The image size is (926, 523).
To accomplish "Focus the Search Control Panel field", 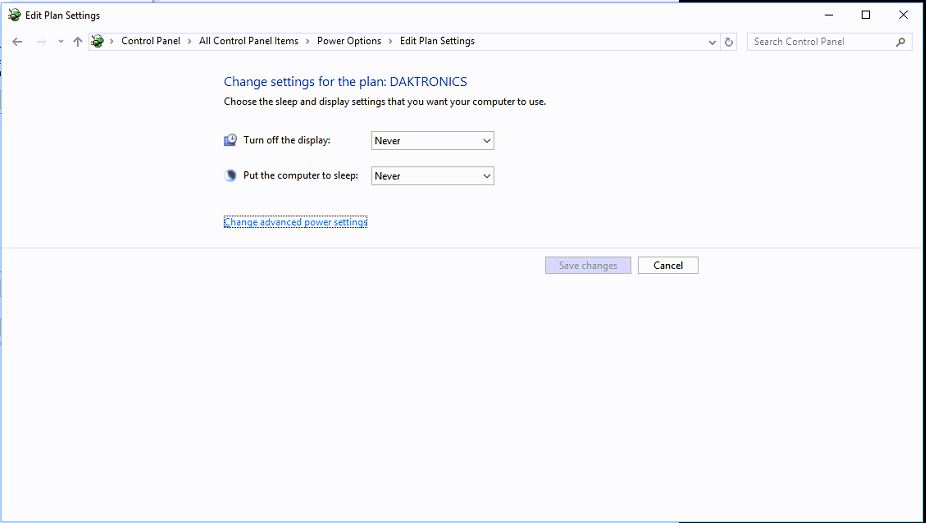I will (820, 42).
